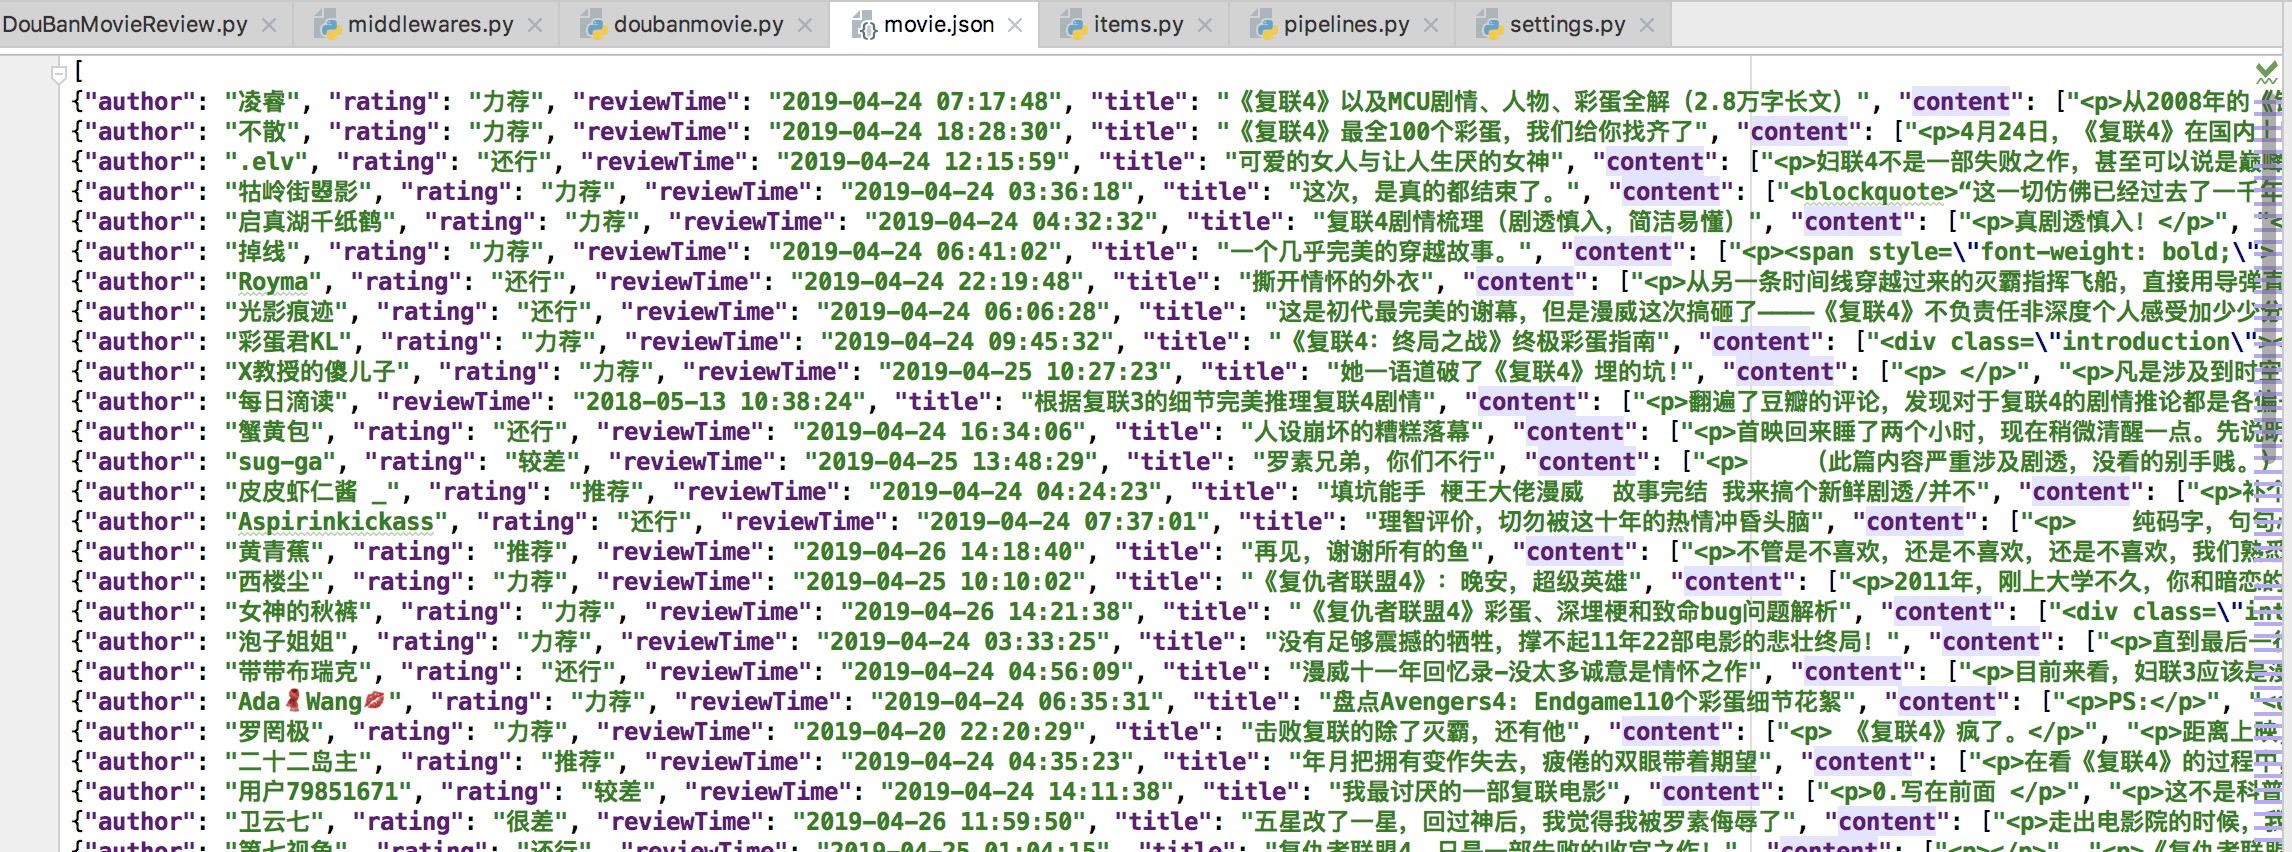This screenshot has width=2292, height=852.
Task: Close the pipelines.py tab
Action: tap(1431, 25)
